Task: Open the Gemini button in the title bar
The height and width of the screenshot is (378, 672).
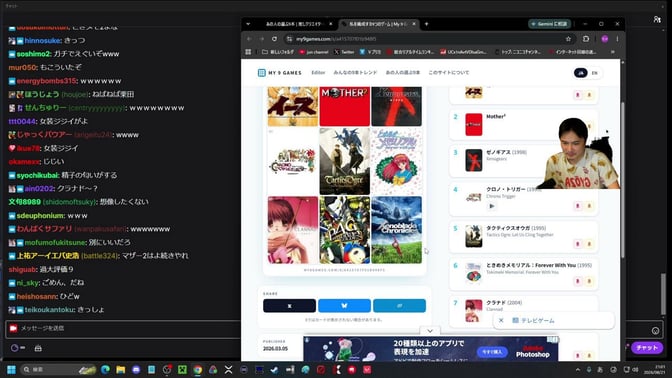Action: 549,24
